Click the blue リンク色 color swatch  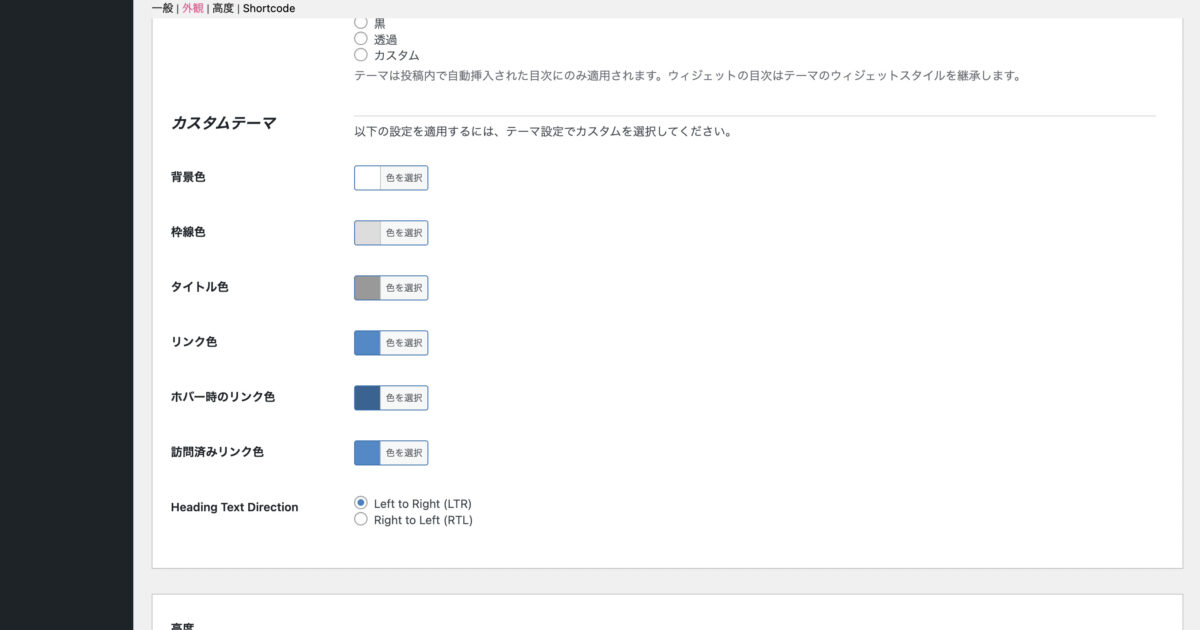[368, 343]
